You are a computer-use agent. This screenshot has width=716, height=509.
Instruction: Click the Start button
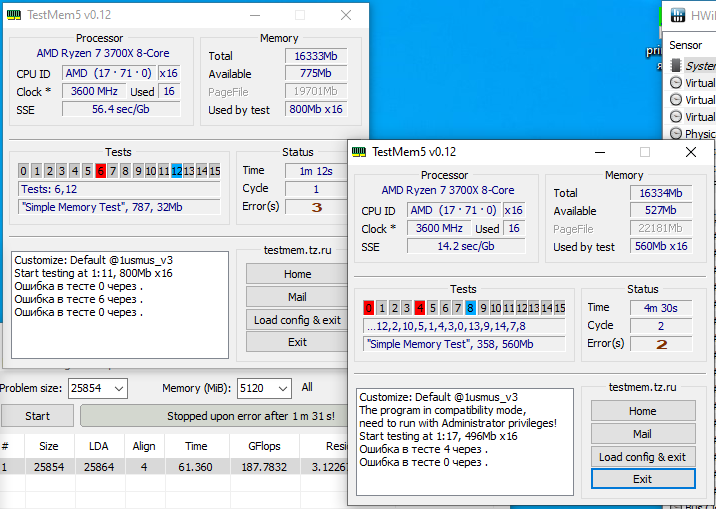pos(37,416)
